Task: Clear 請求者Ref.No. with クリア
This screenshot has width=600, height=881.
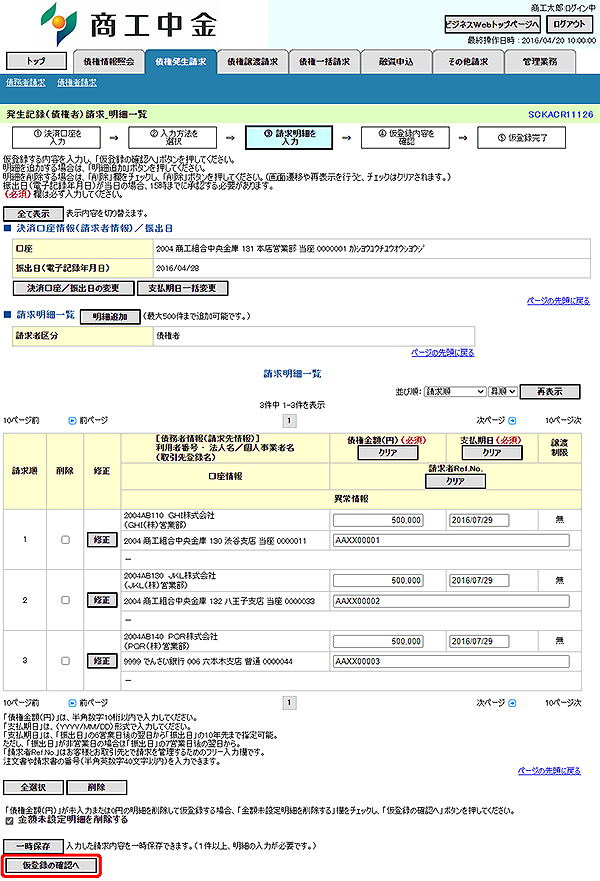Action: [455, 482]
